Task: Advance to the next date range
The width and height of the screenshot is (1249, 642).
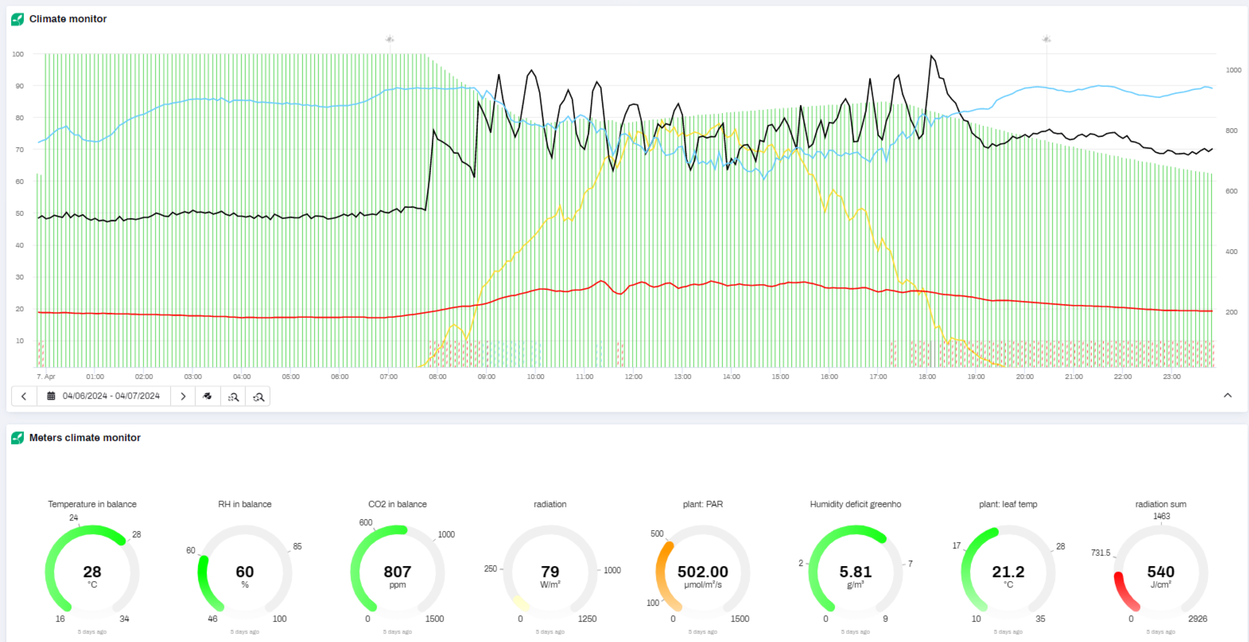Action: point(183,396)
